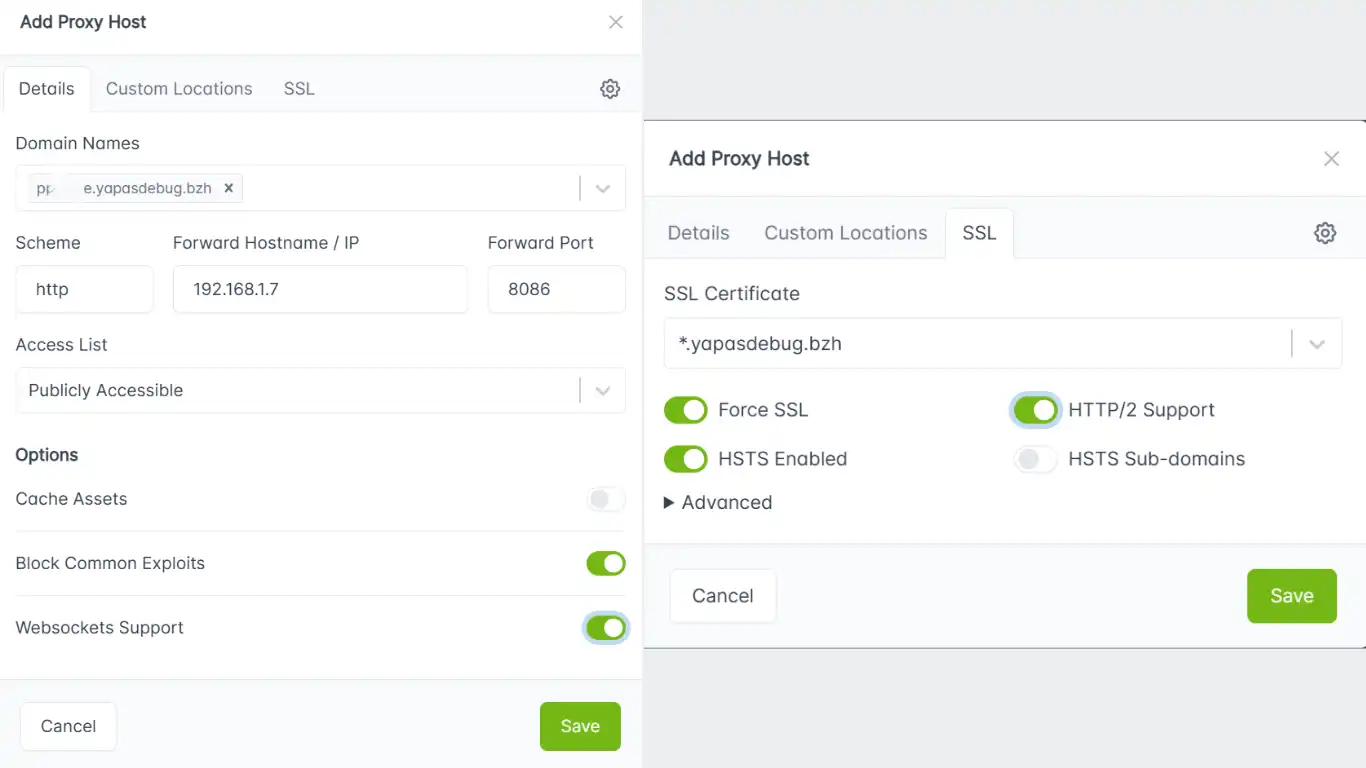The height and width of the screenshot is (768, 1366).
Task: Switch to Custom Locations tab in SSL dialog
Action: 846,233
